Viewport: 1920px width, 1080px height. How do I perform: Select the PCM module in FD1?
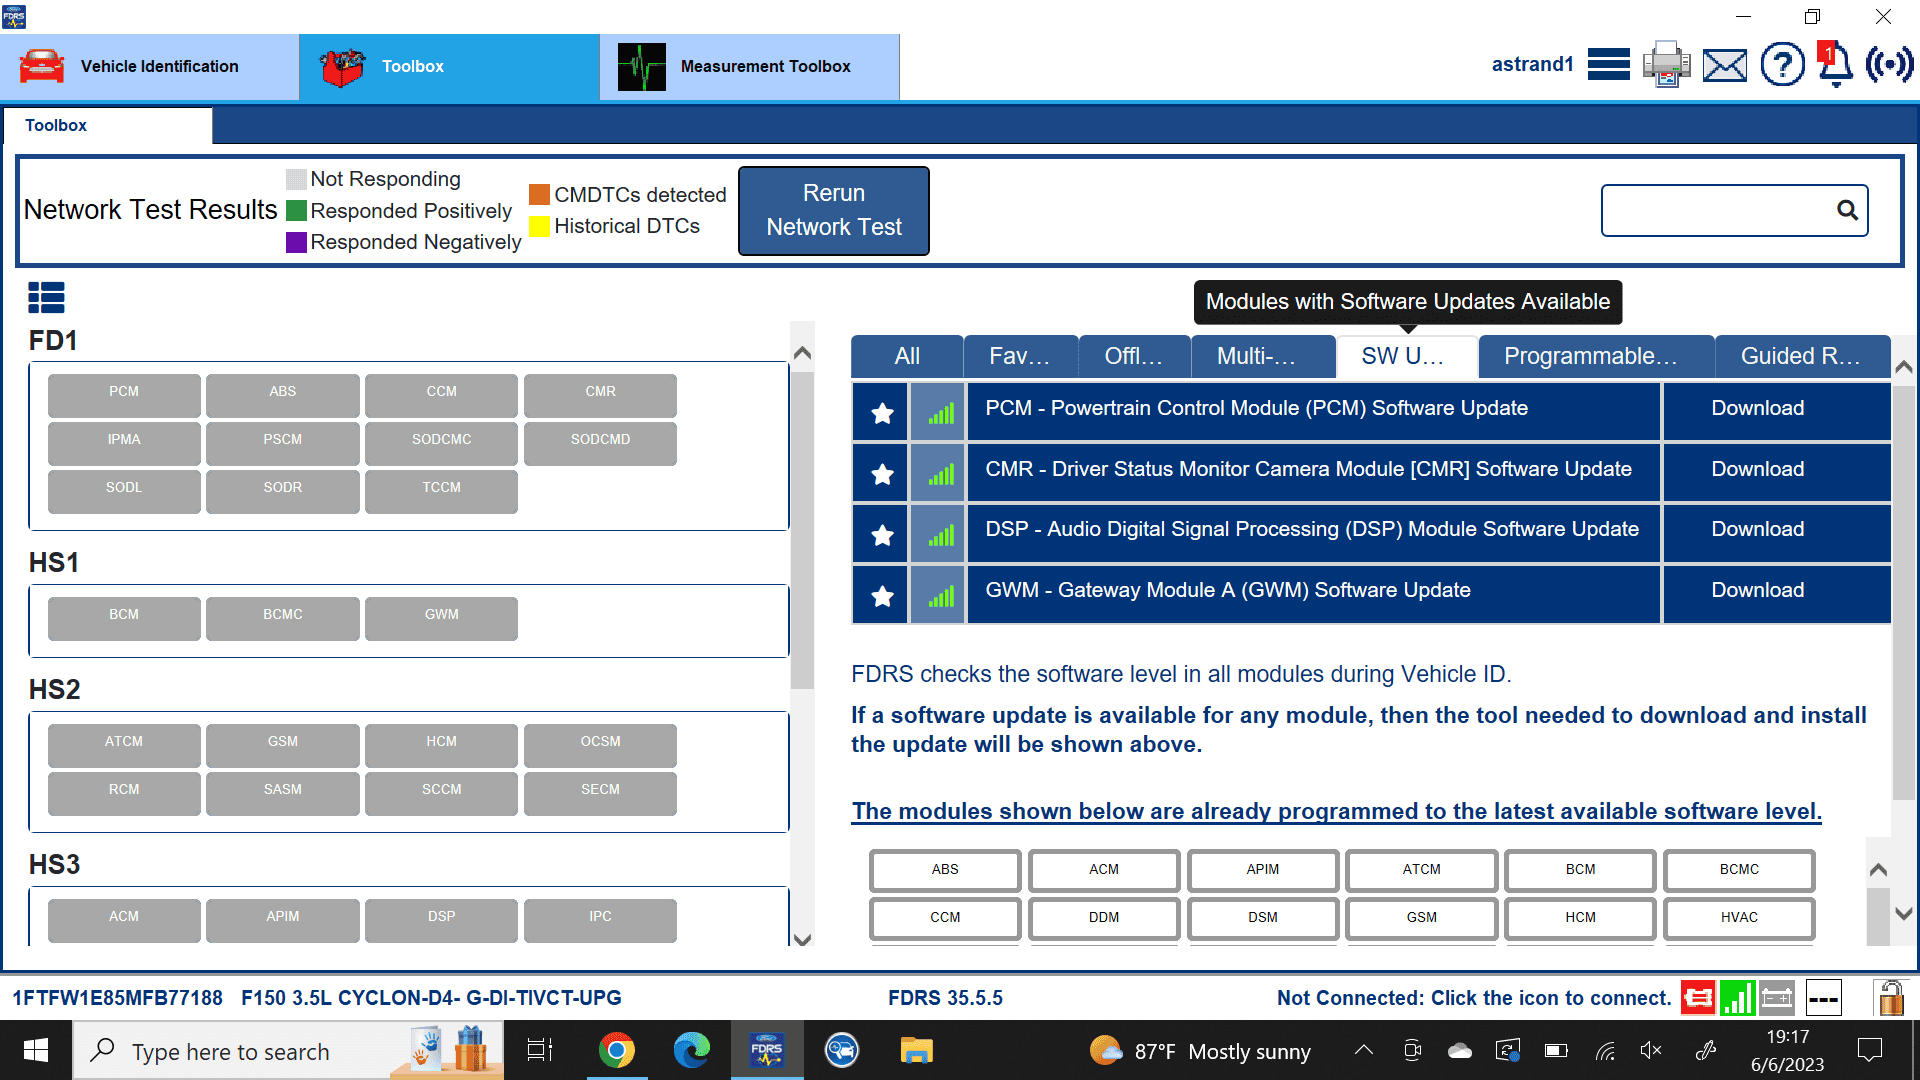point(124,395)
